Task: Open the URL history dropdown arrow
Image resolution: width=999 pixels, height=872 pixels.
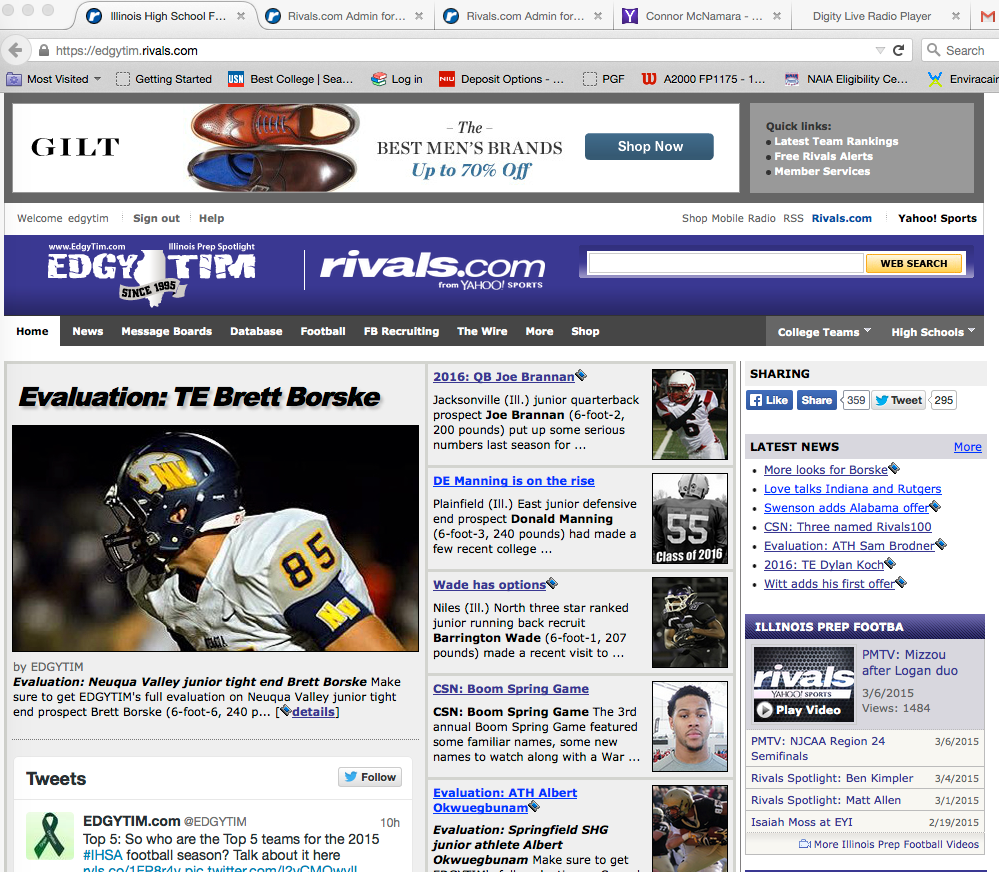Action: 880,50
